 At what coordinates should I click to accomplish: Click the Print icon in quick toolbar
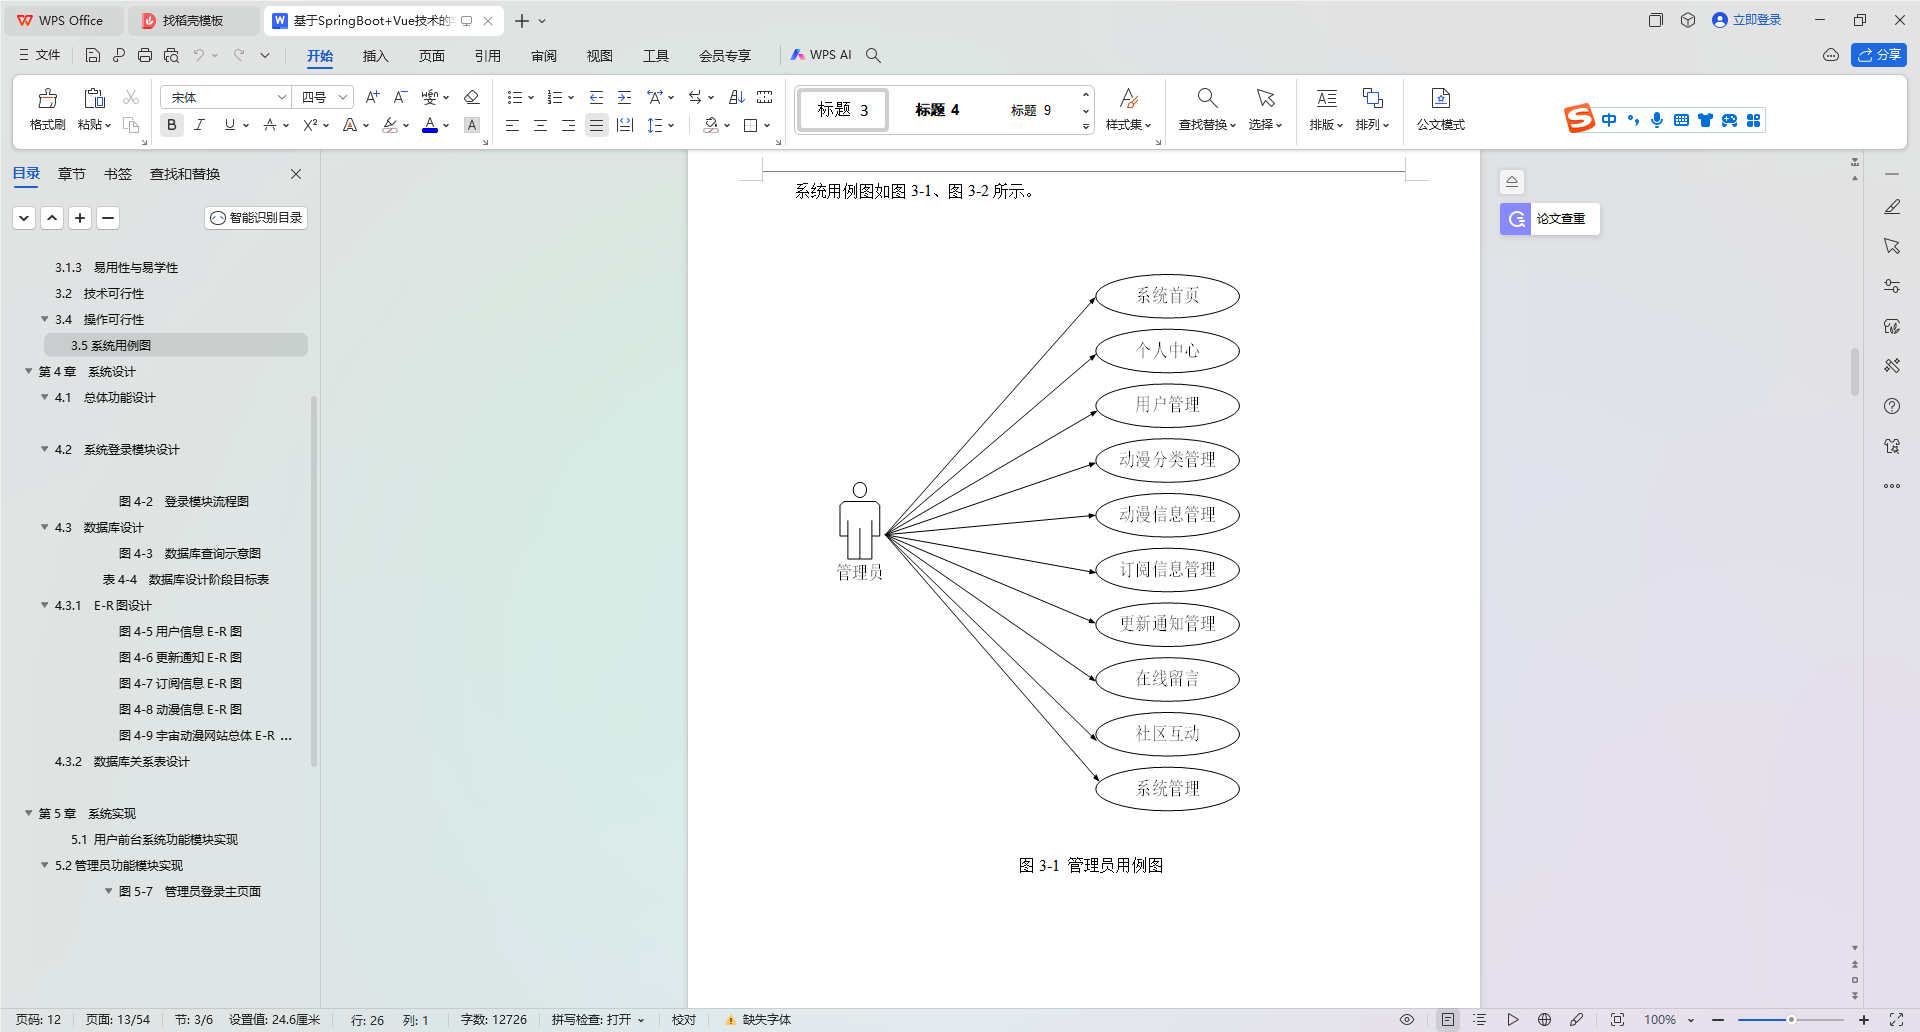point(145,55)
